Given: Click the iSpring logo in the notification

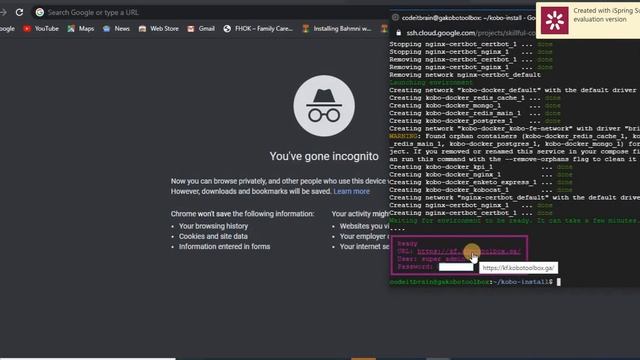Looking at the screenshot, I should click(554, 20).
